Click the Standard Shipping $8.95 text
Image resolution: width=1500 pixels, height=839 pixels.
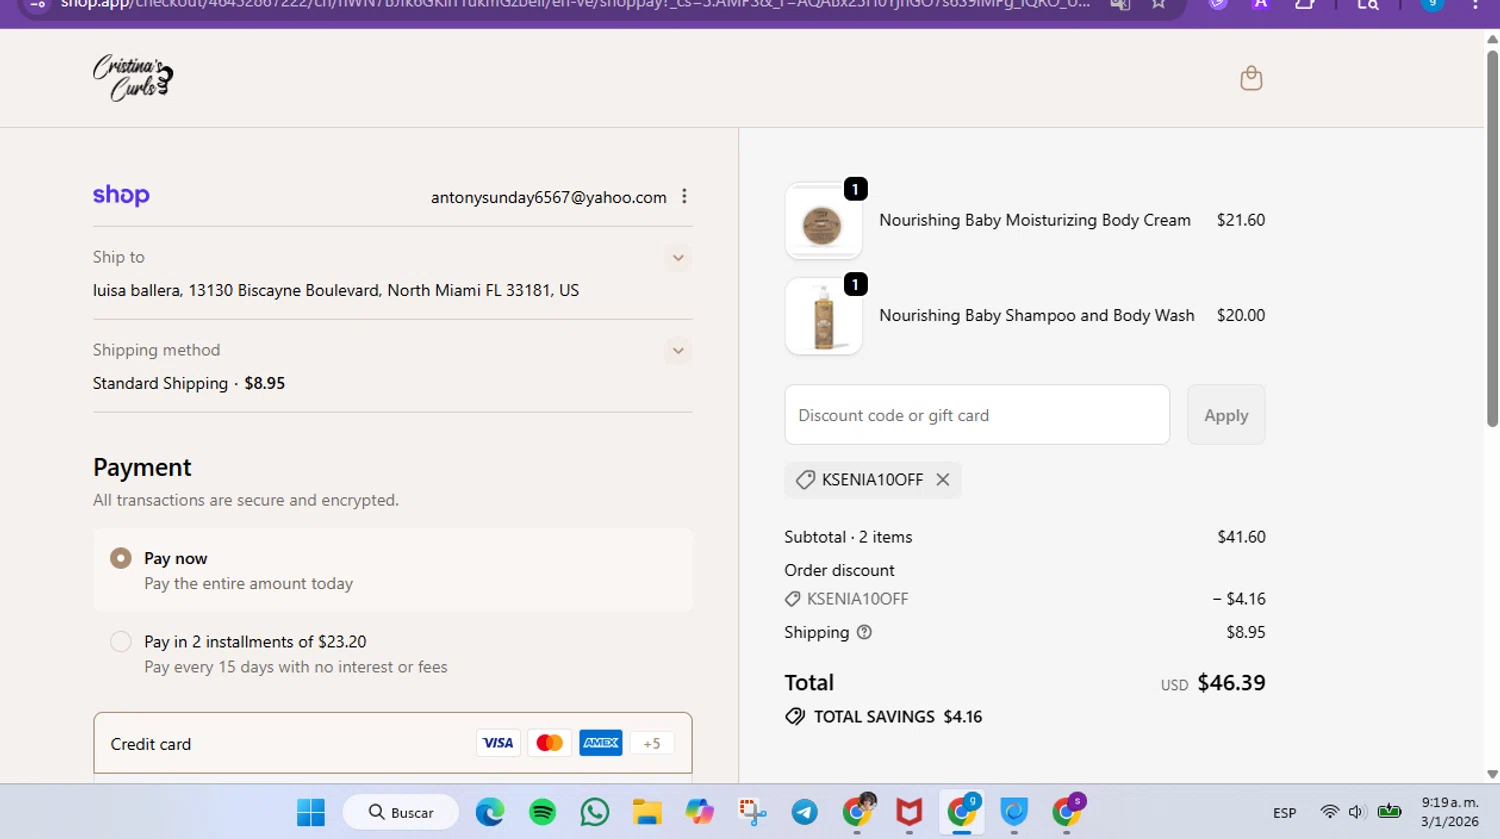click(x=189, y=383)
